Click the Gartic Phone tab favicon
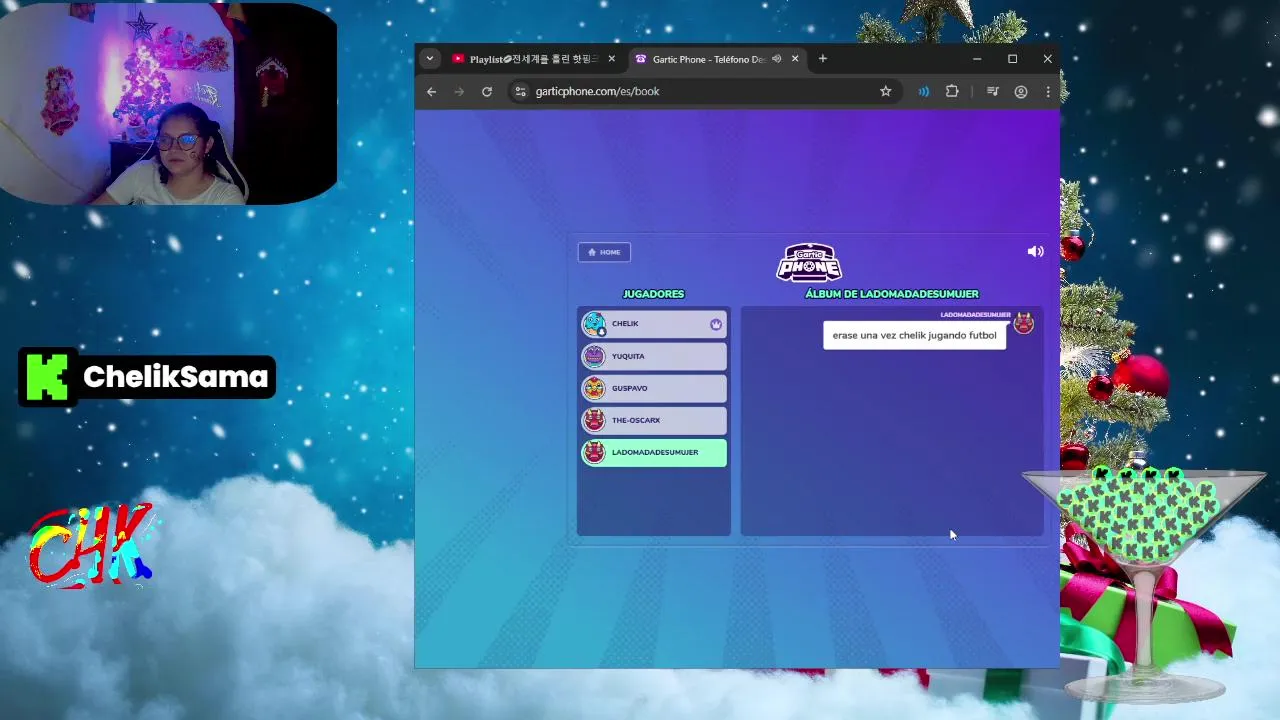The width and height of the screenshot is (1280, 720). point(640,59)
